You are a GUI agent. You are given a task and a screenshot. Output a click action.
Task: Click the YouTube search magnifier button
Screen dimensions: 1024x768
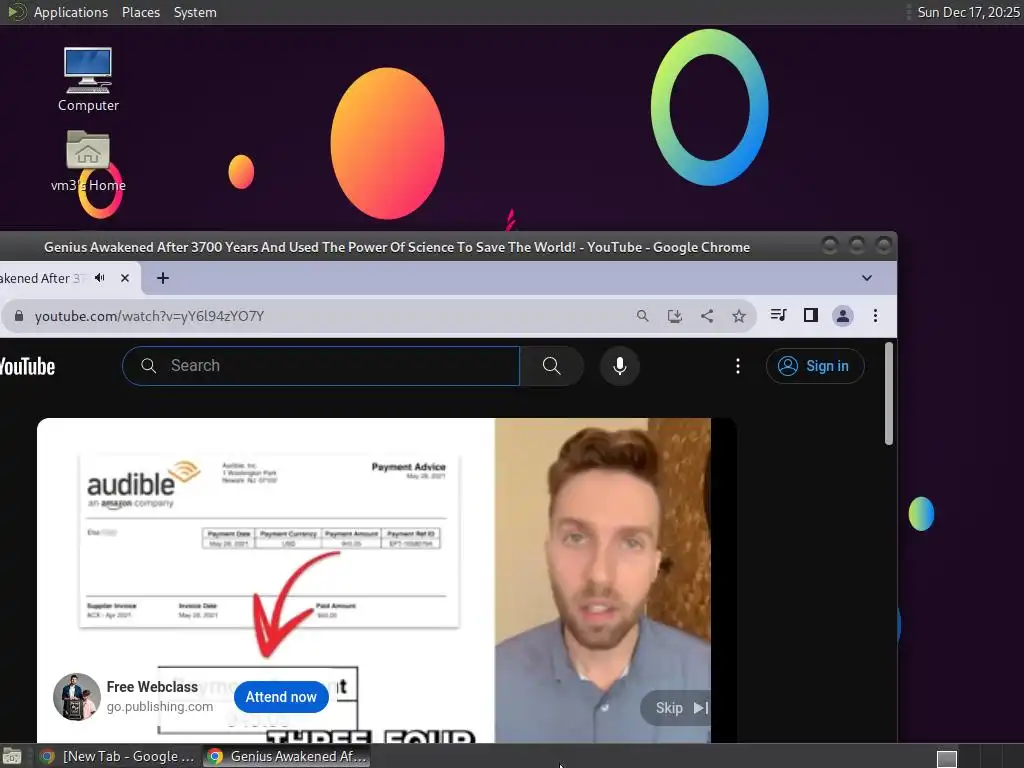(552, 366)
